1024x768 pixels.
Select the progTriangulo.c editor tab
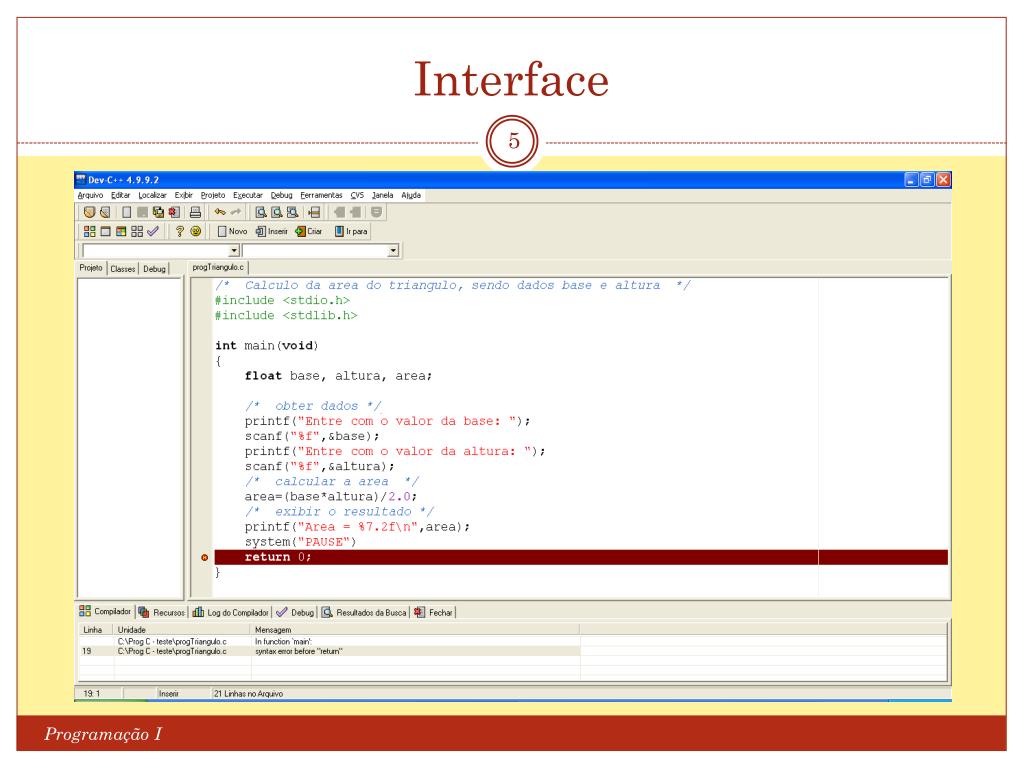[218, 267]
